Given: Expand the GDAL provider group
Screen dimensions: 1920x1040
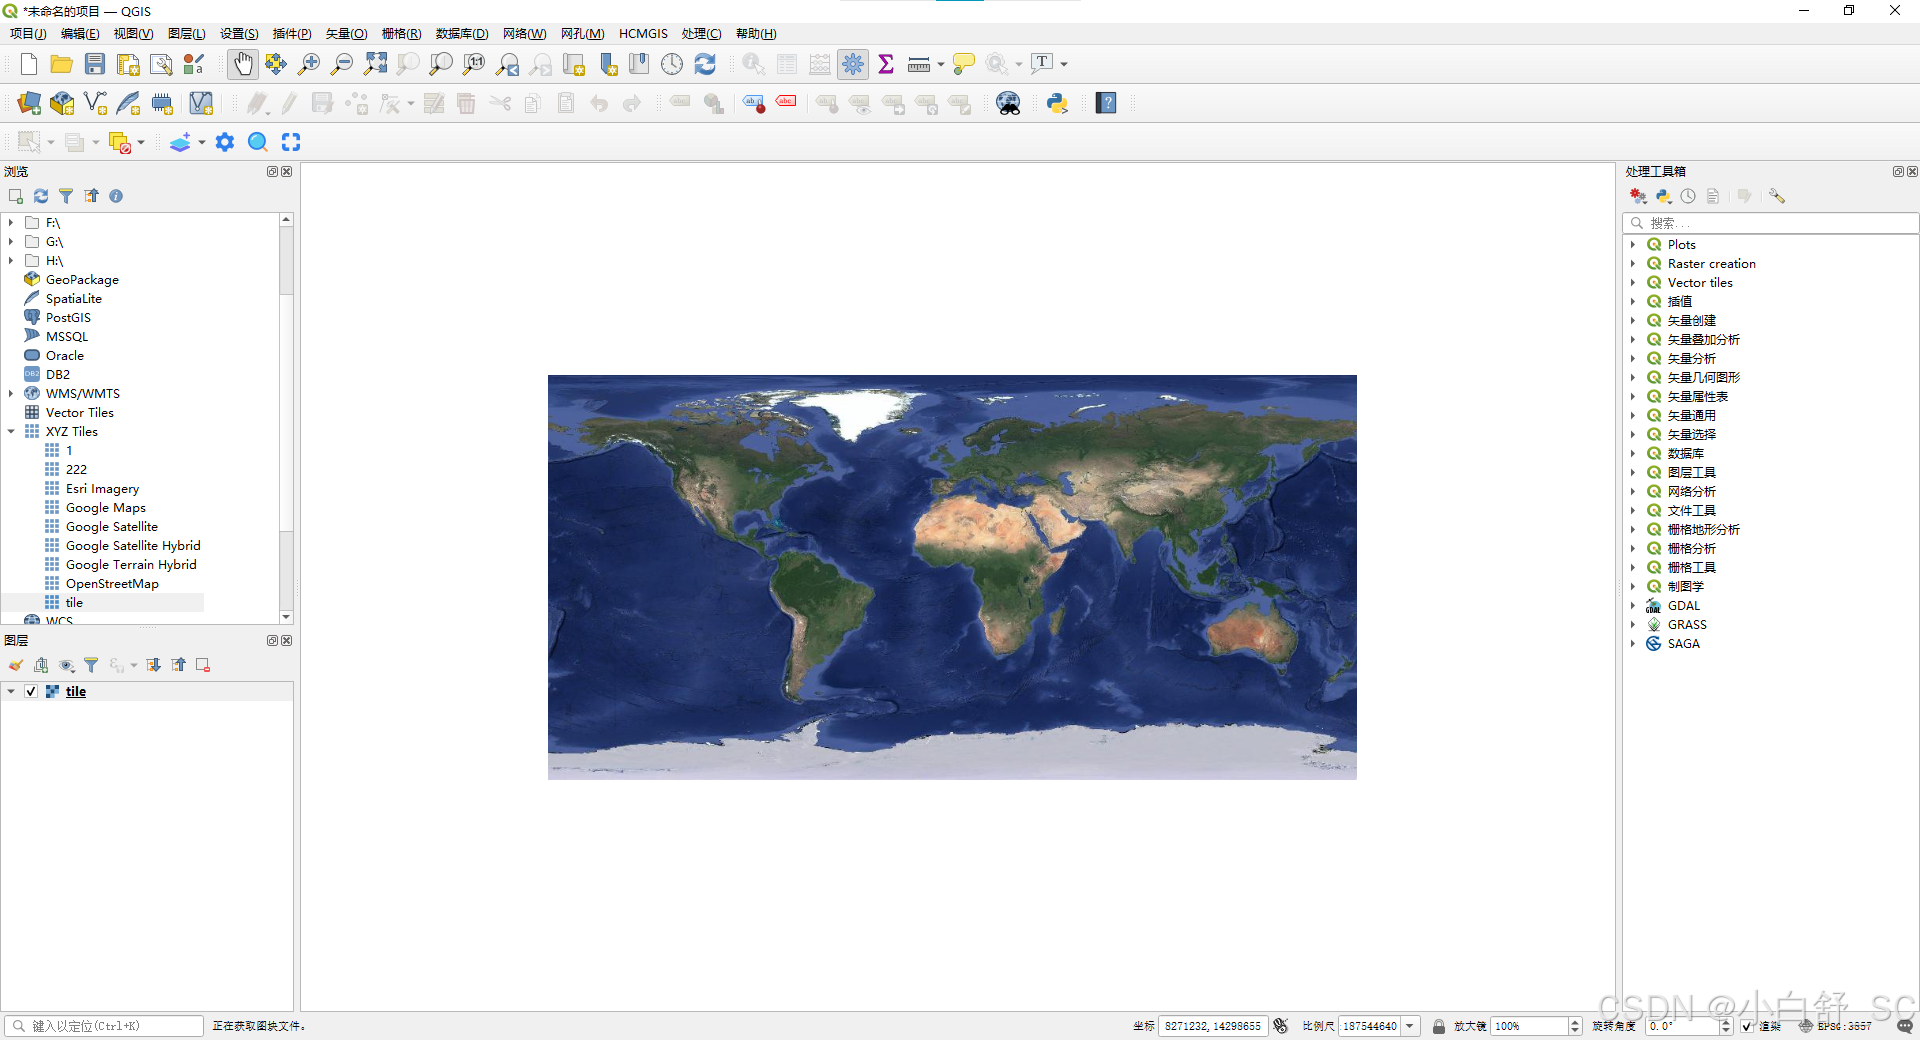Looking at the screenshot, I should 1633,606.
